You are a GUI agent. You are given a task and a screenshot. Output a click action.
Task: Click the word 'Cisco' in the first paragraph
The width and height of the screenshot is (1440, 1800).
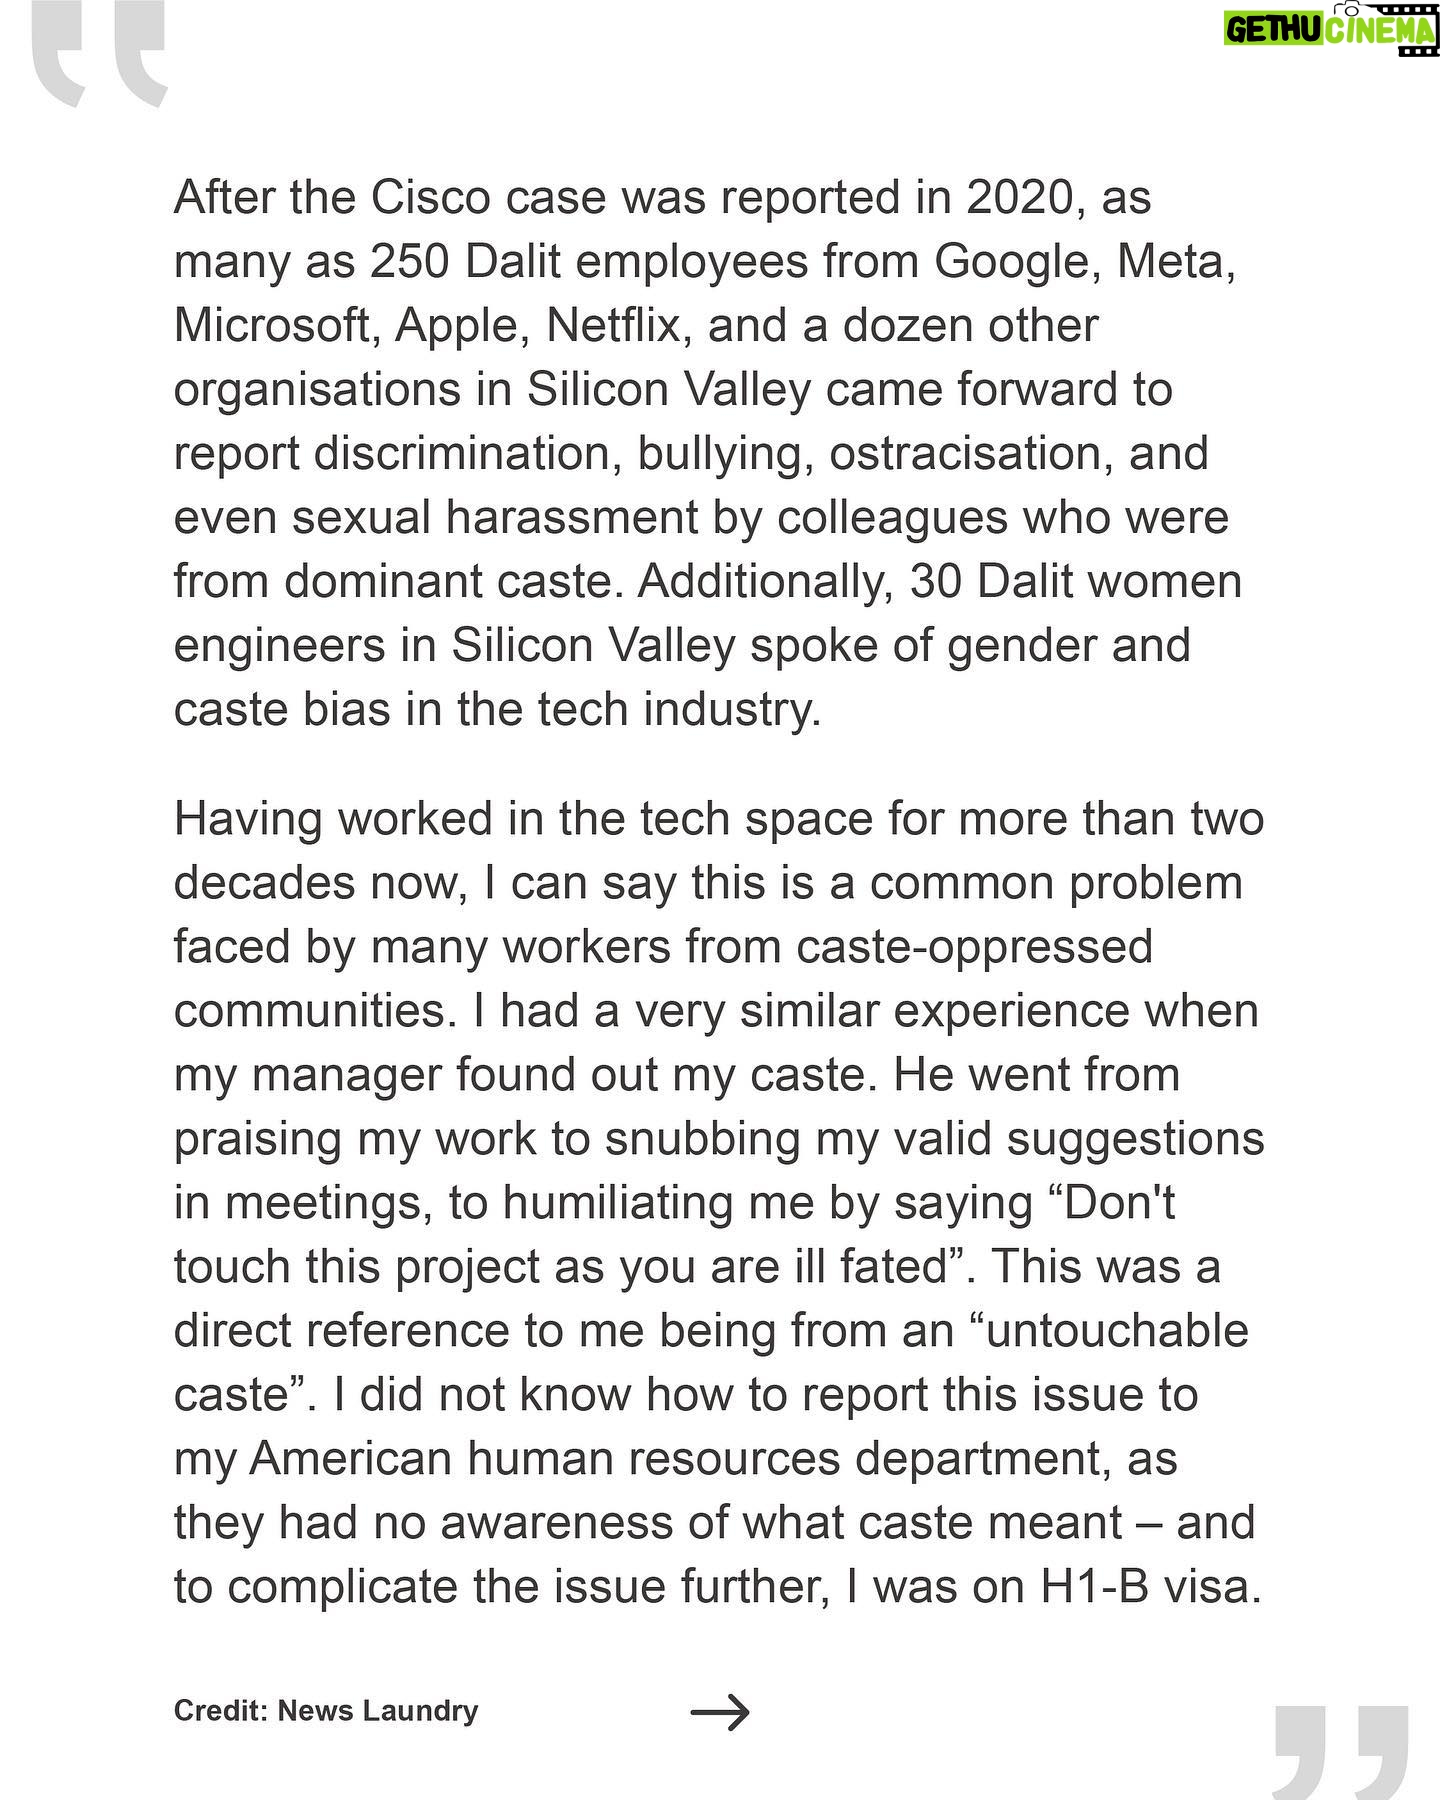tap(431, 198)
